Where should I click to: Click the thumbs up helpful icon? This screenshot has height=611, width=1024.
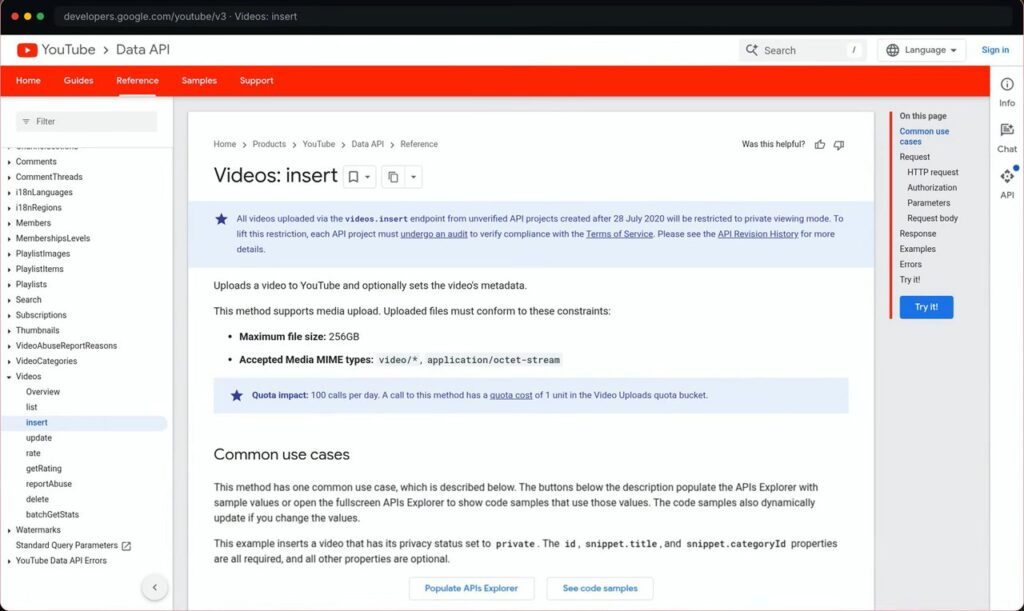[x=820, y=144]
